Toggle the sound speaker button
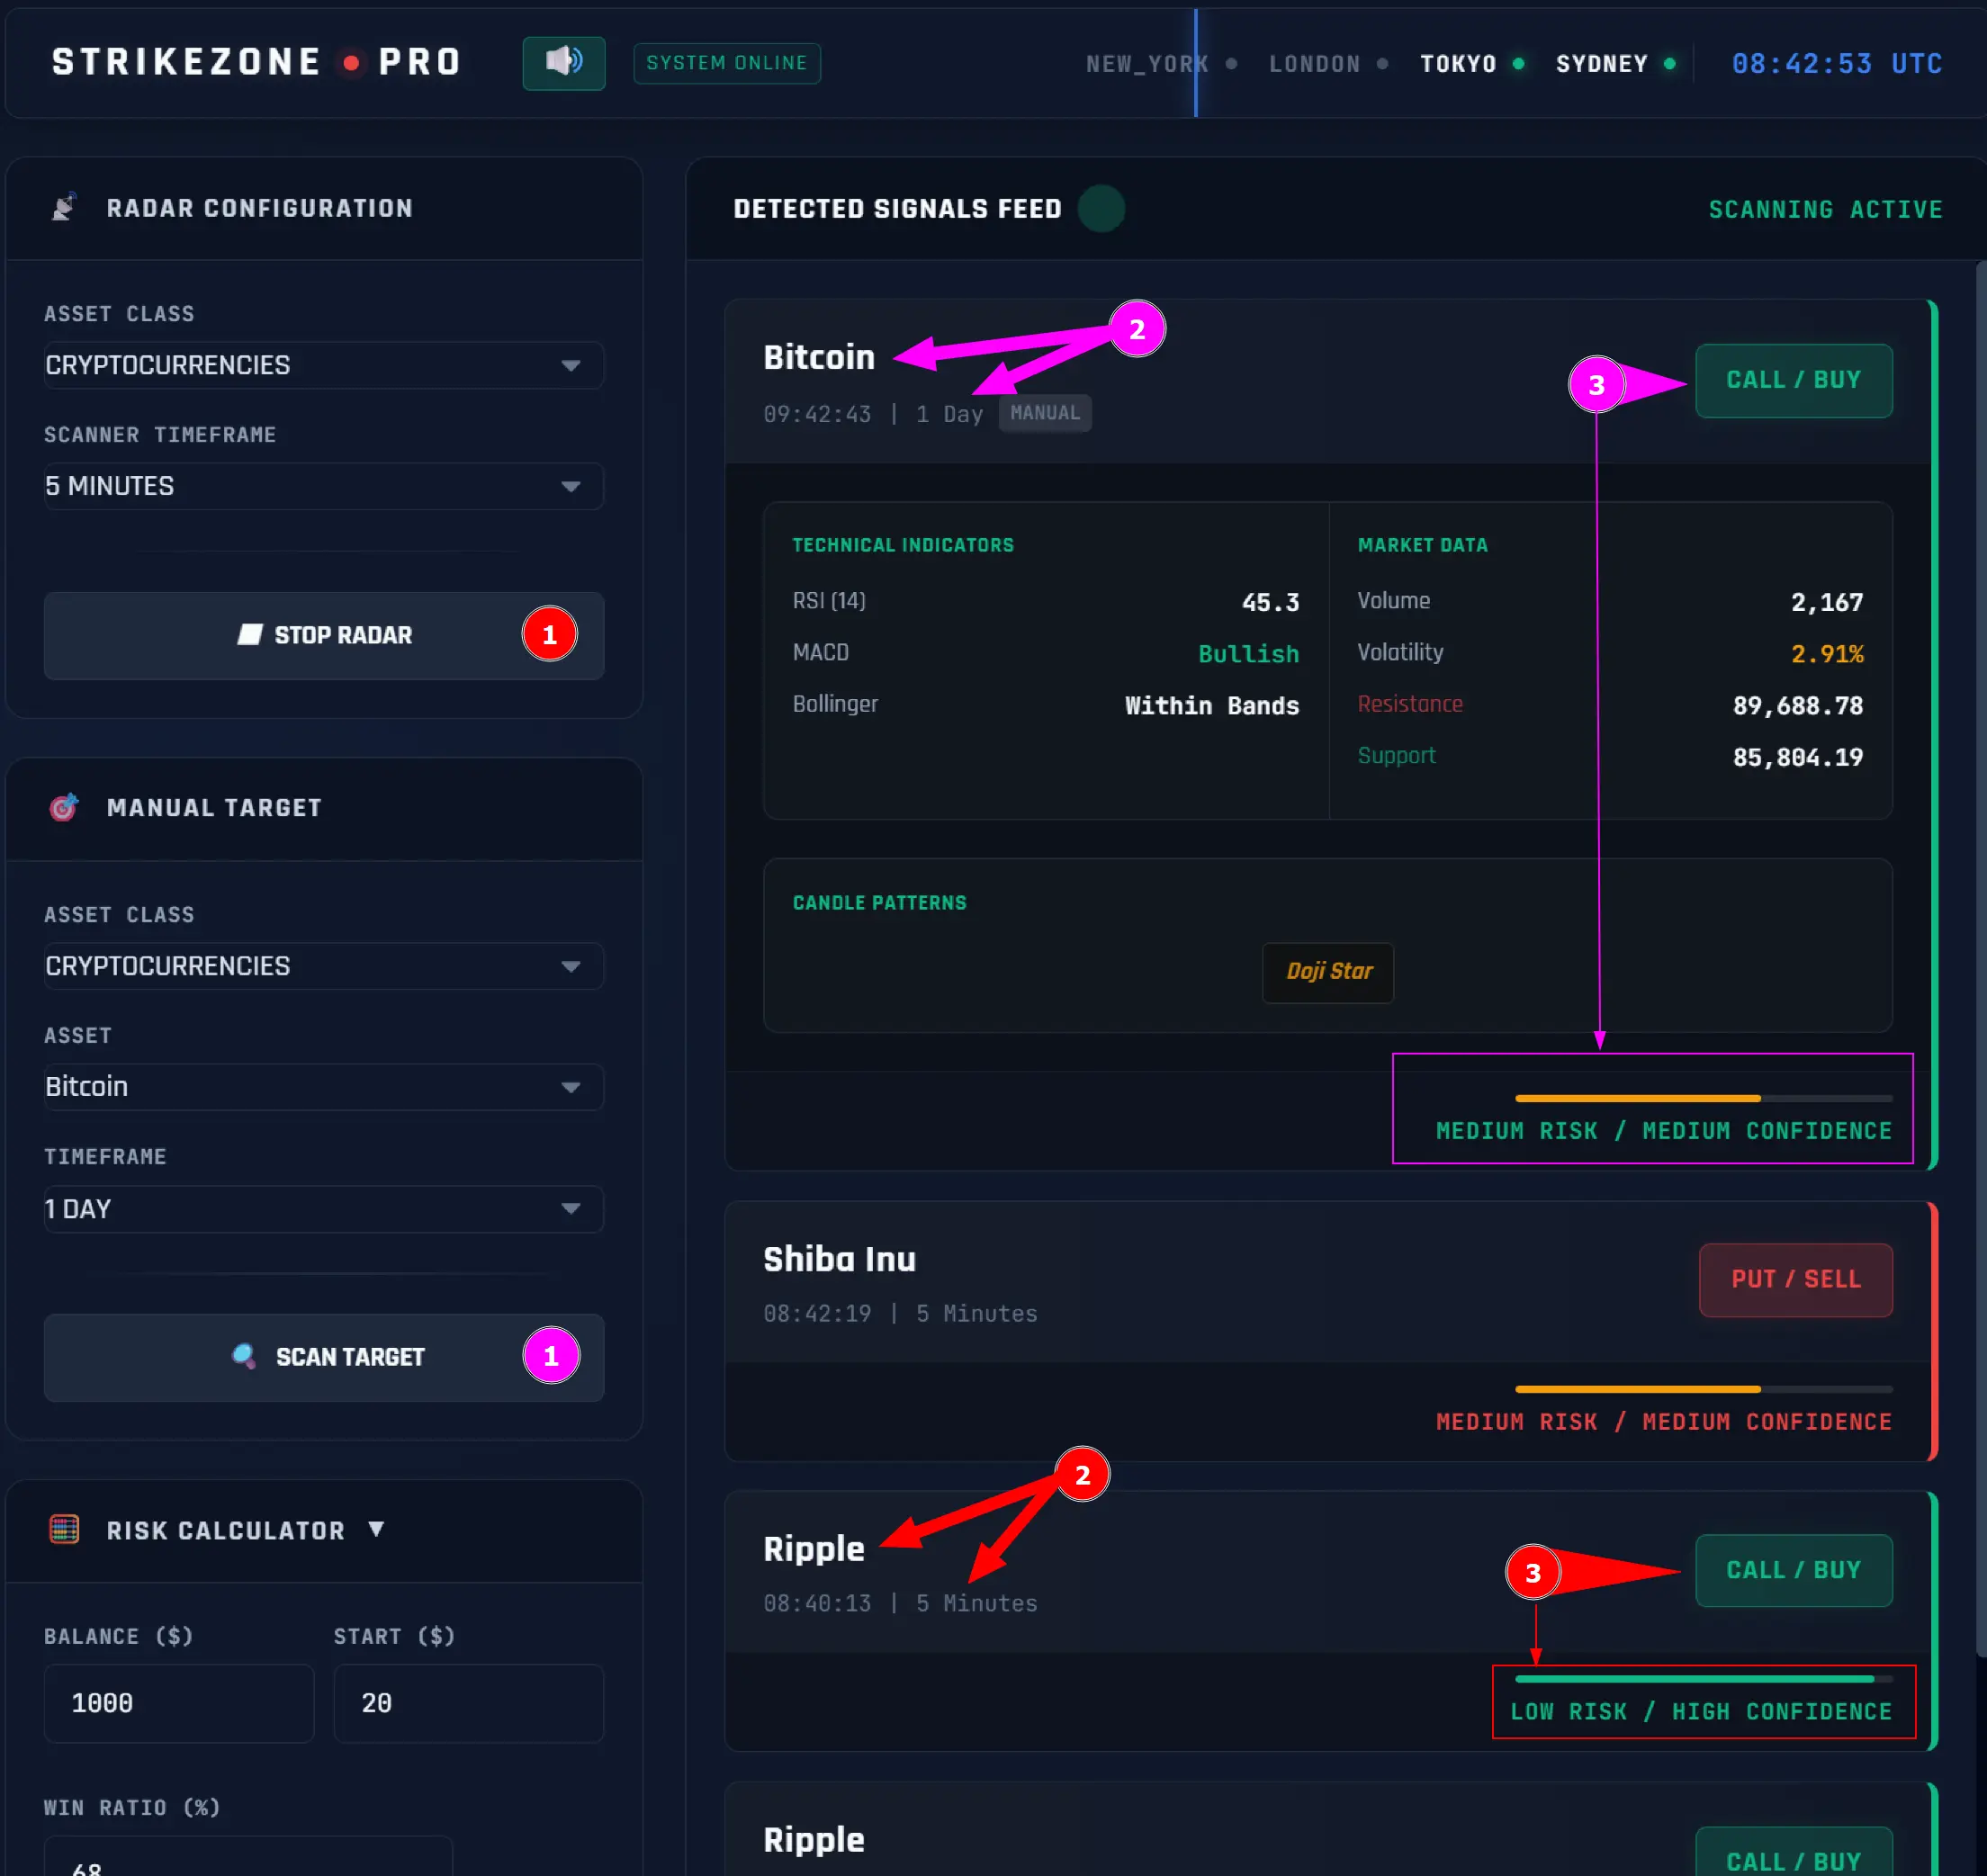The height and width of the screenshot is (1876, 1987). click(563, 62)
